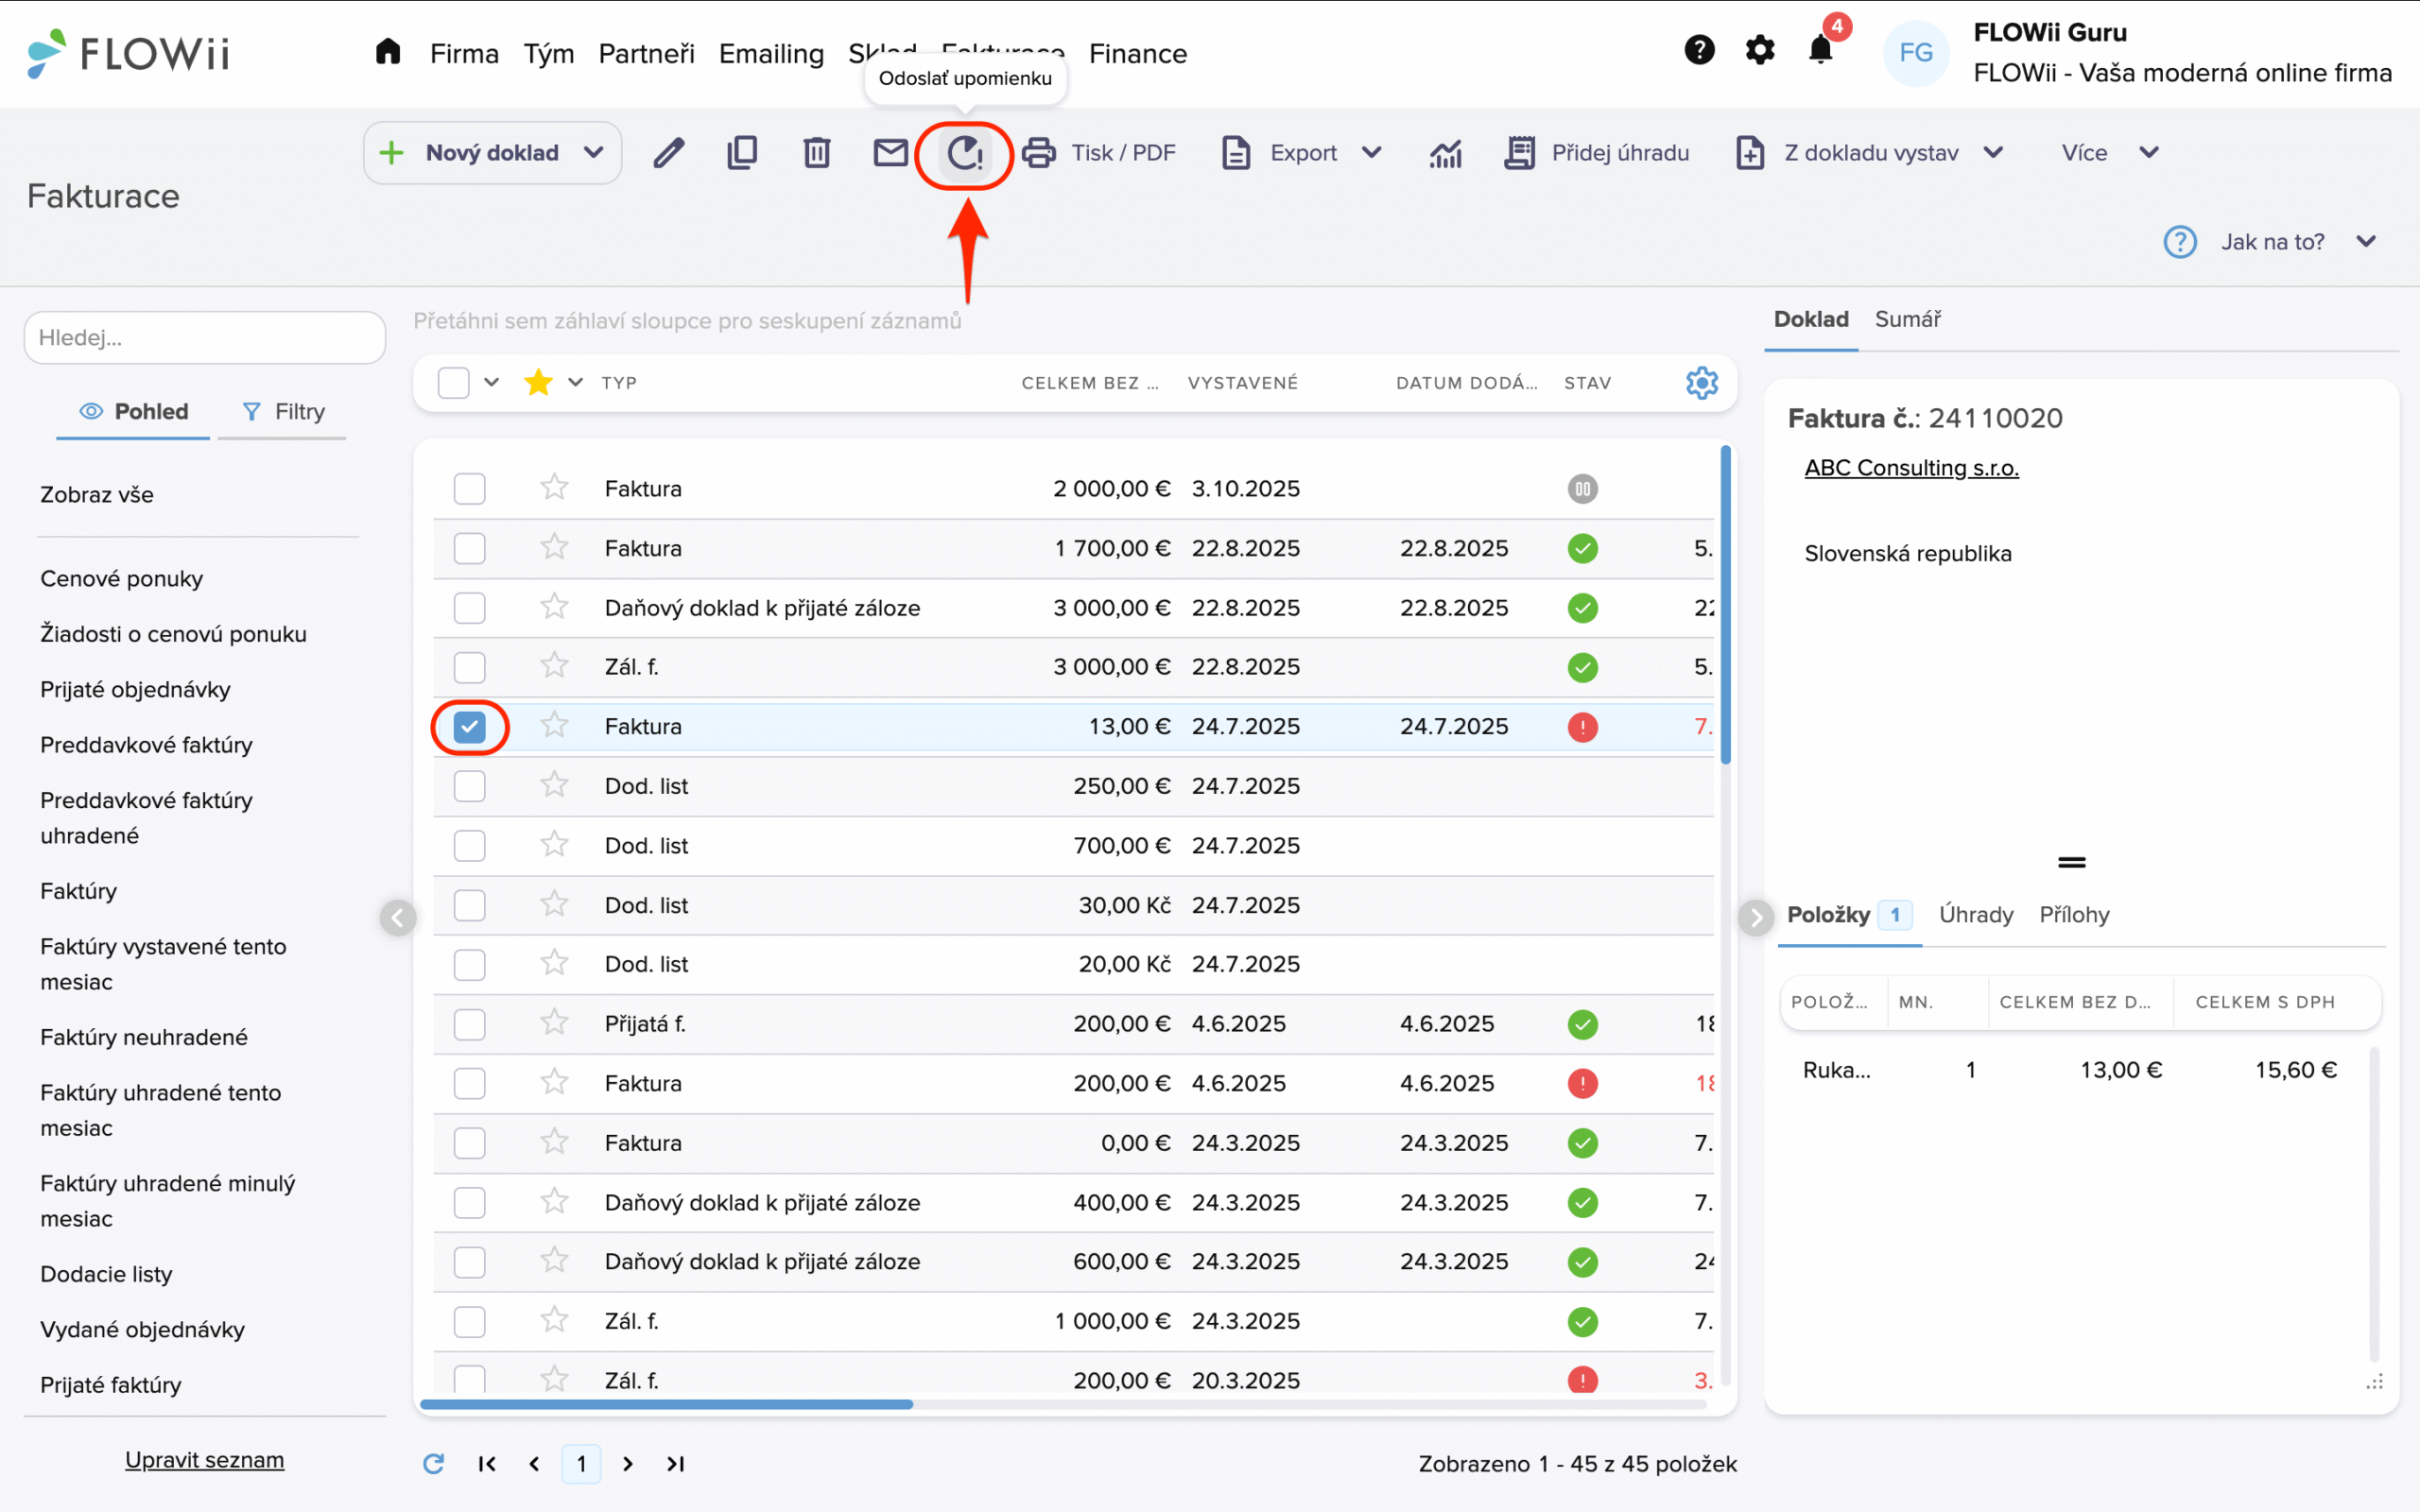Screen dimensions: 2420x1512
Task: Click the duplicate document icon
Action: (x=742, y=153)
